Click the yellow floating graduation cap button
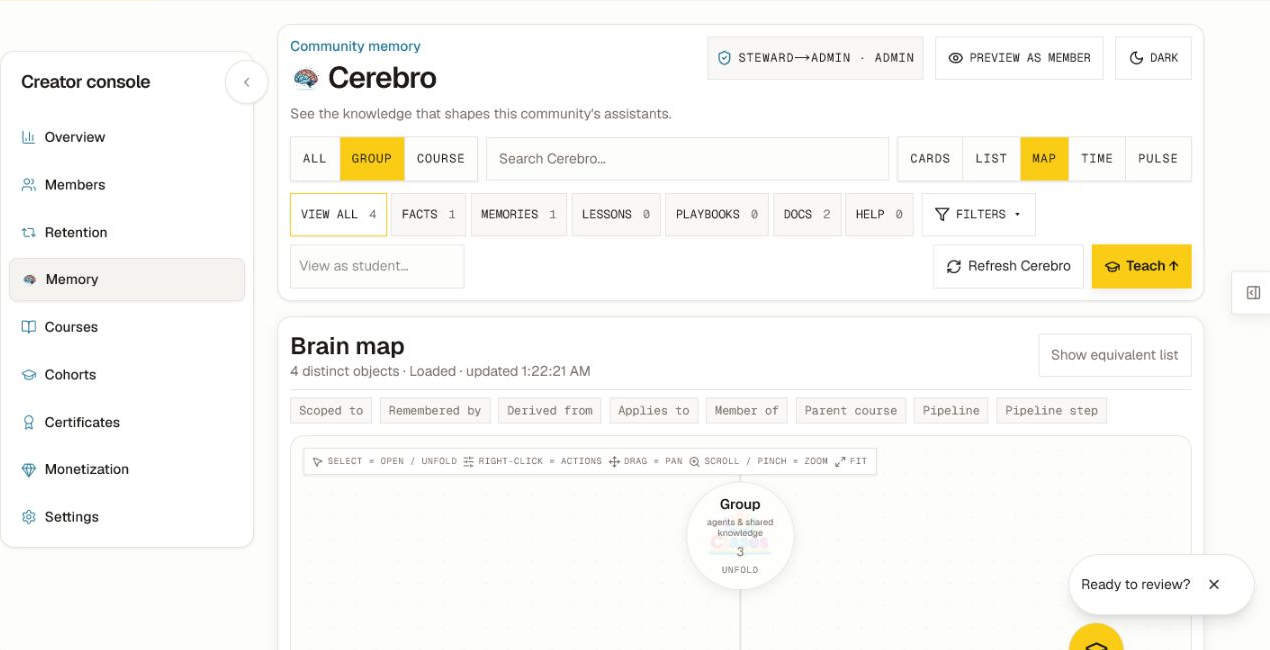Viewport: 1270px width, 650px height. point(1096,637)
